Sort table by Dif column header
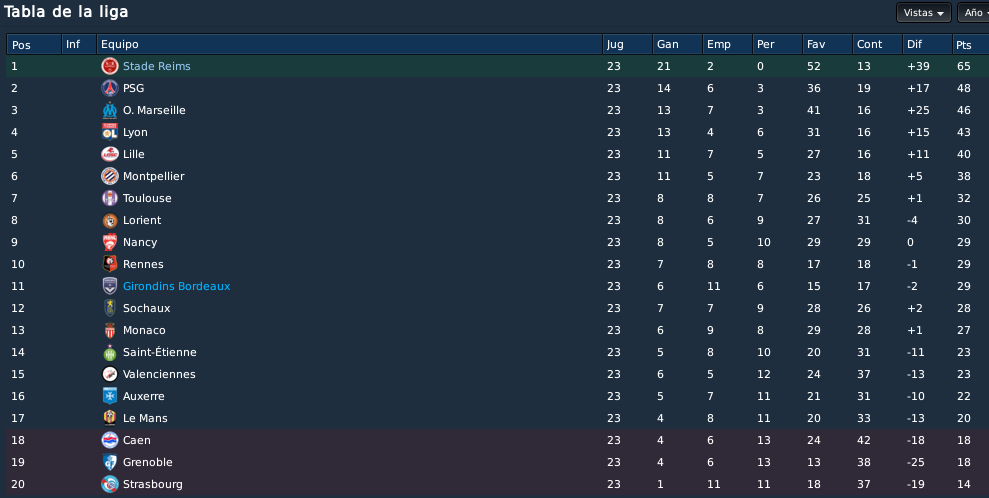This screenshot has height=498, width=989. click(927, 44)
